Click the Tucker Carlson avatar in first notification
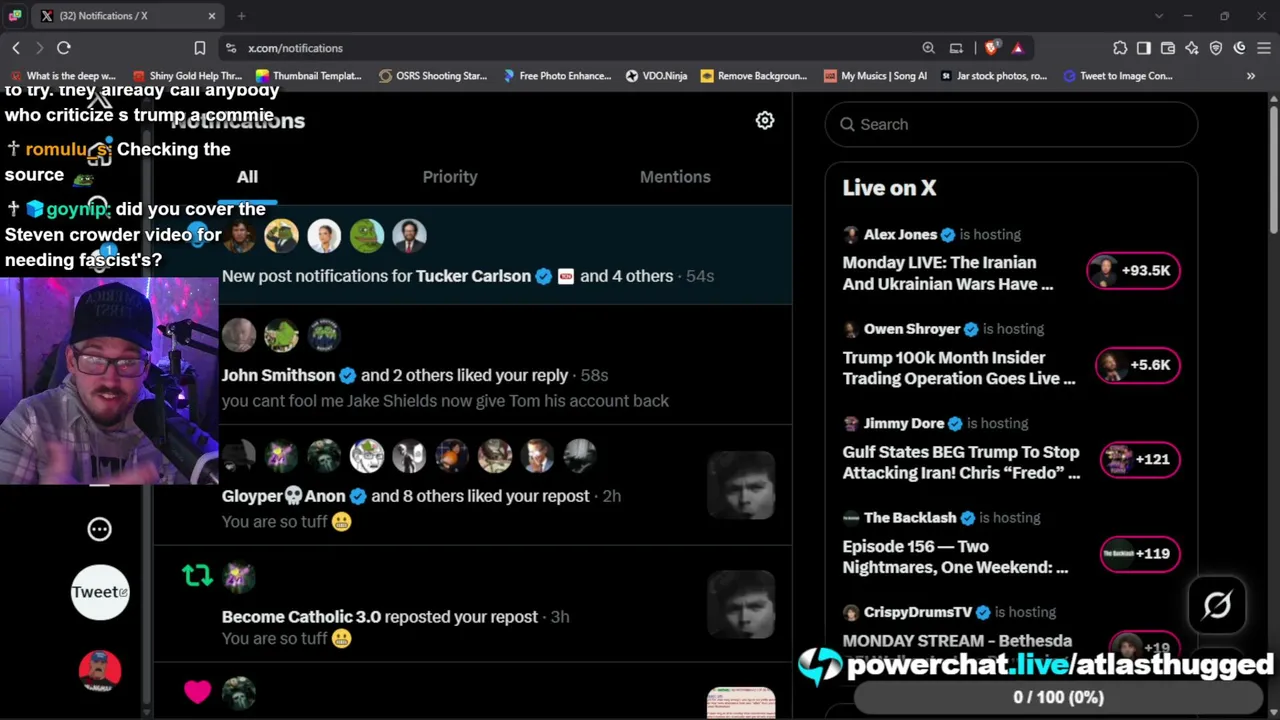Viewport: 1280px width, 720px height. [239, 236]
